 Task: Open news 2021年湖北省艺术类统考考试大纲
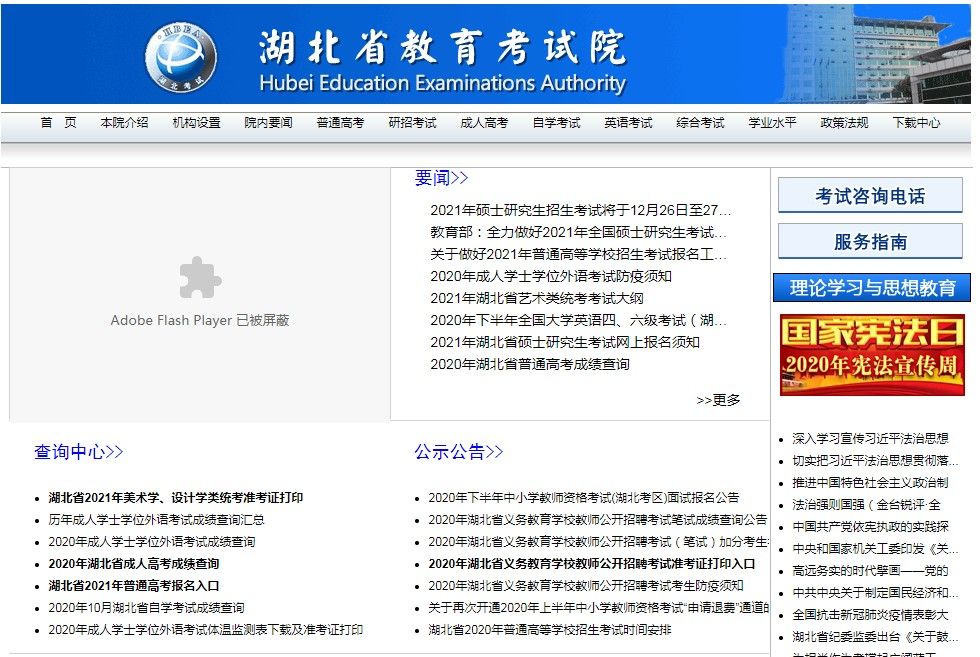coord(537,298)
